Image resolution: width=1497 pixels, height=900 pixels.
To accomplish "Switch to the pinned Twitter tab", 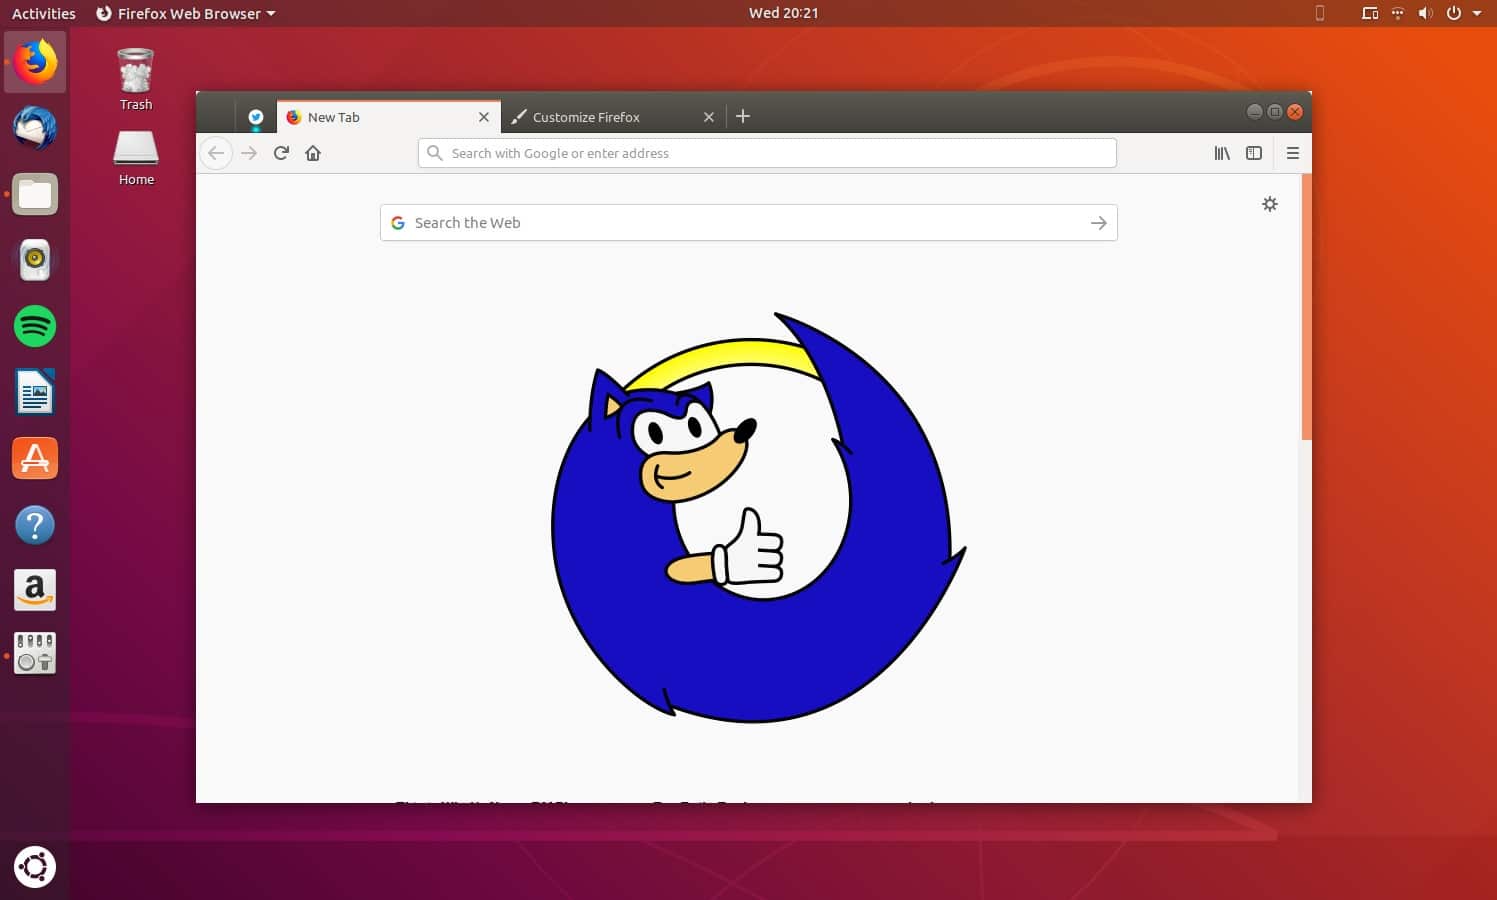I will [256, 117].
